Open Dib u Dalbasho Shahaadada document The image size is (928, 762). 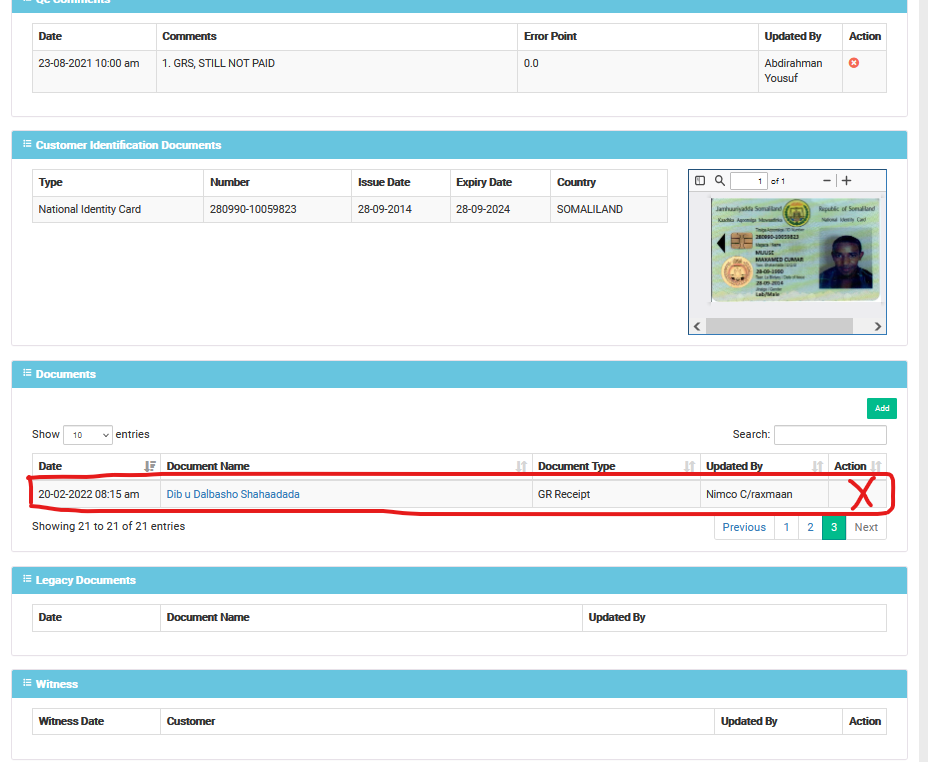(233, 494)
